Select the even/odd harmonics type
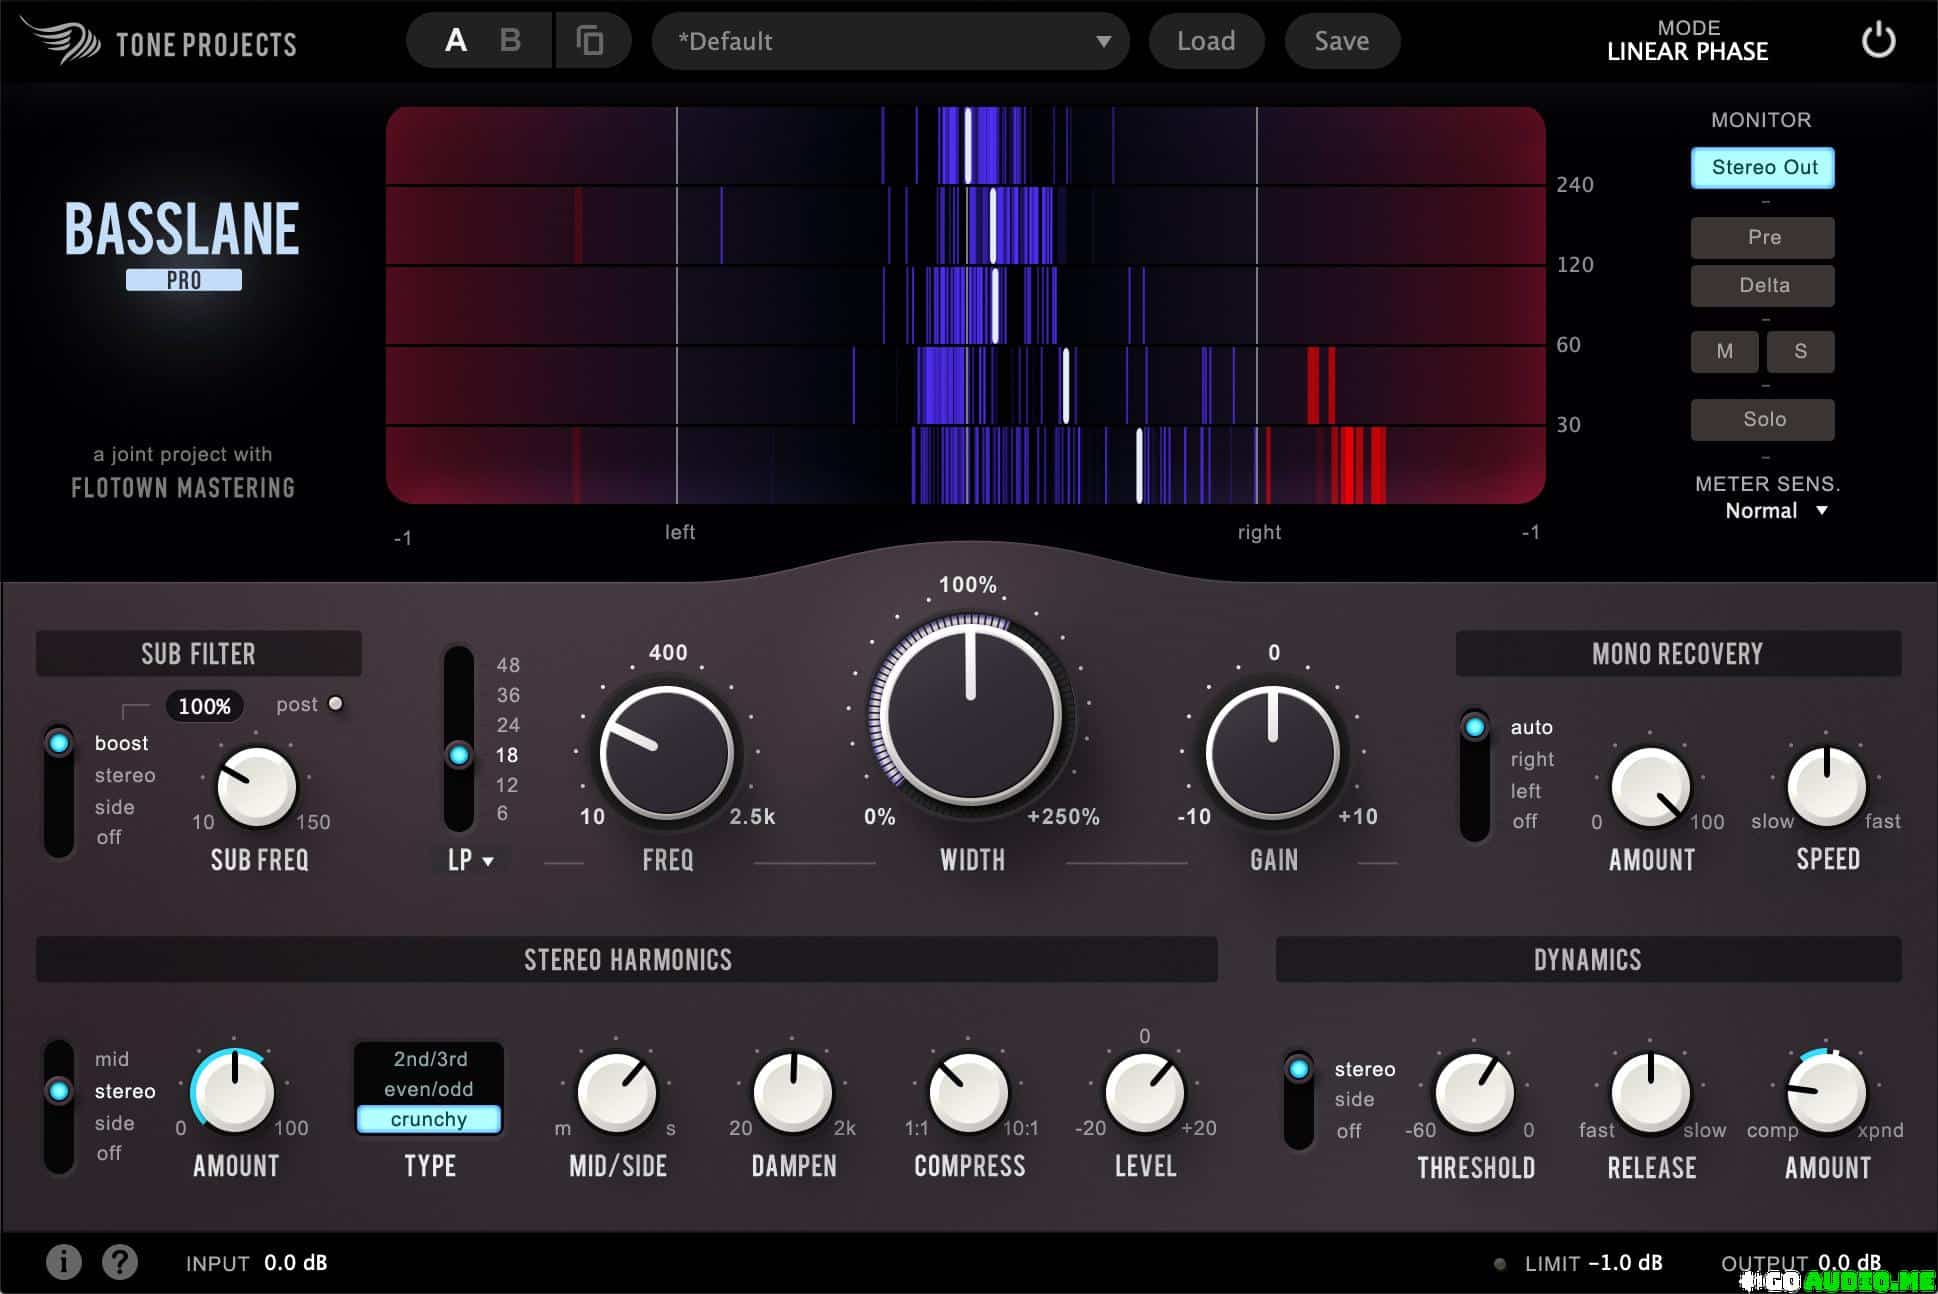Screen dimensions: 1938x1294 (x=429, y=1089)
